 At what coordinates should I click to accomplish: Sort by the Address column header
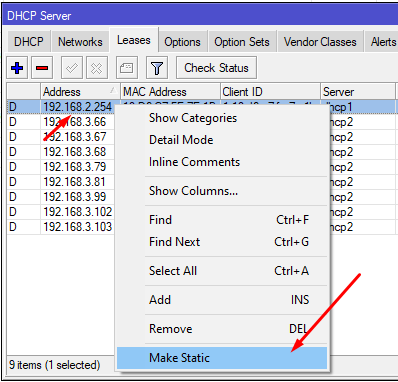click(80, 91)
